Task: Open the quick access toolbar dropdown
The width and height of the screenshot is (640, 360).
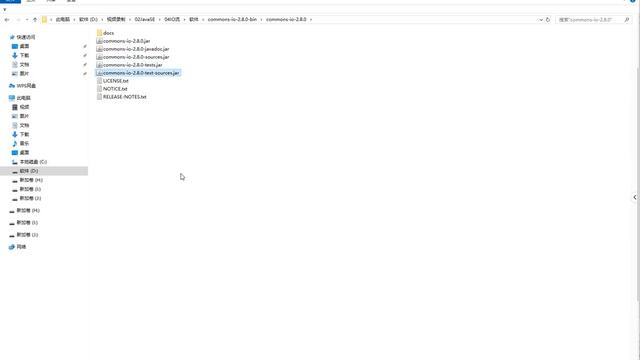Action: [4, 9]
